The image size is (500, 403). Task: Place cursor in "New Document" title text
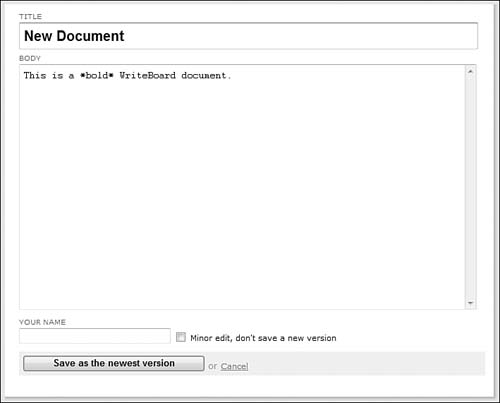pos(74,36)
